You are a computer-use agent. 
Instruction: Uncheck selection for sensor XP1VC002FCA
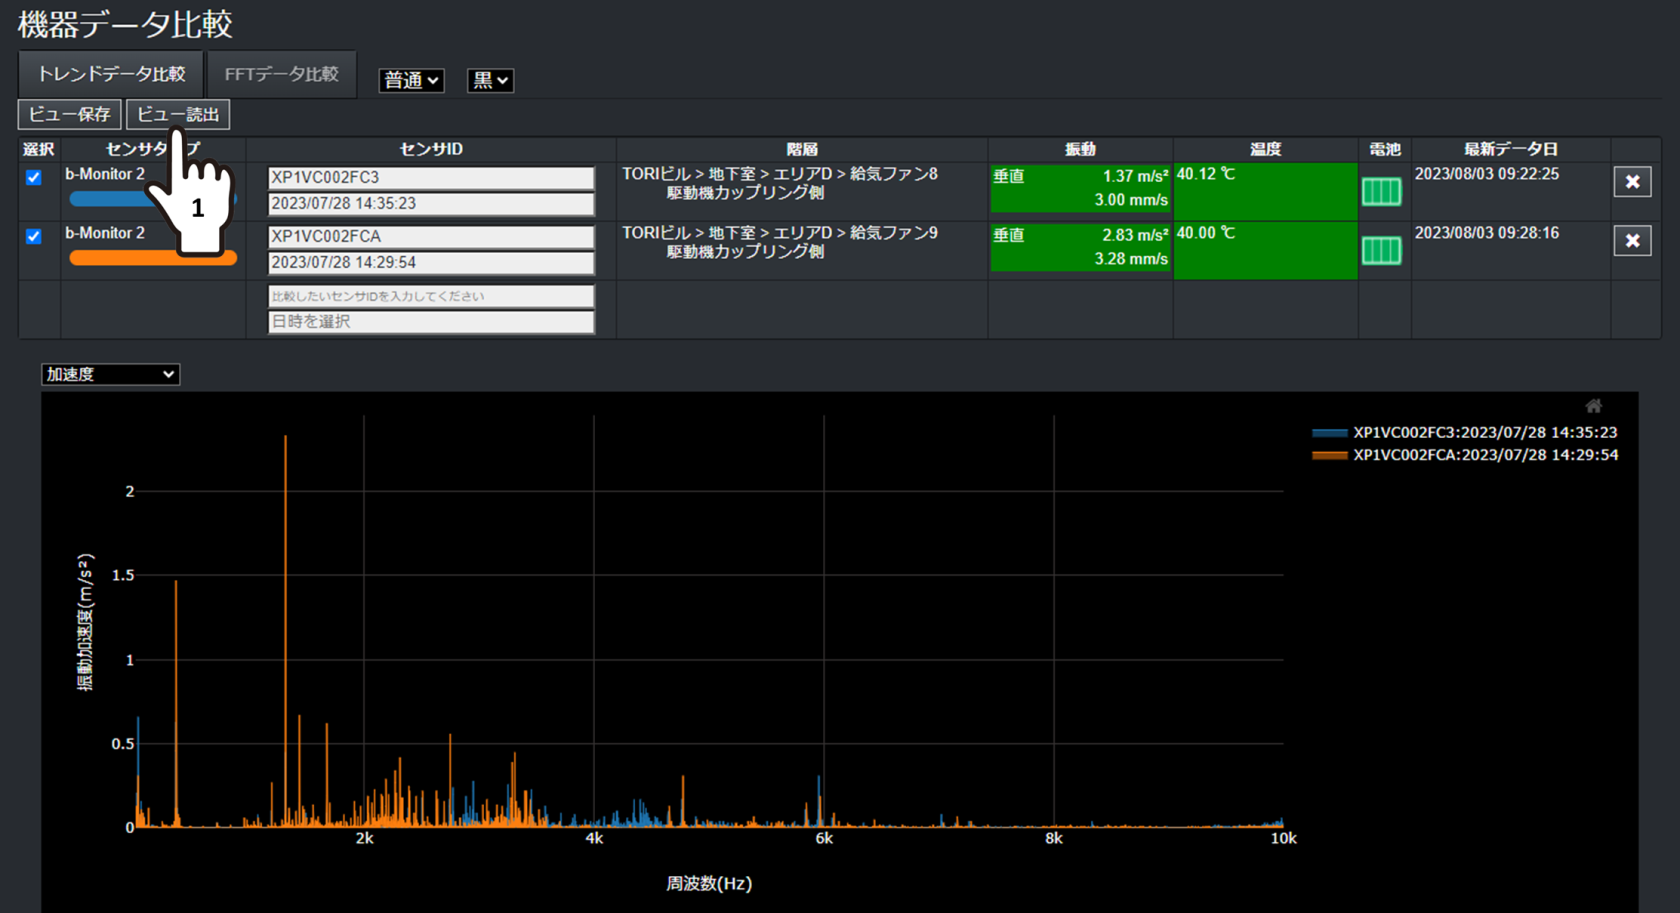(34, 236)
